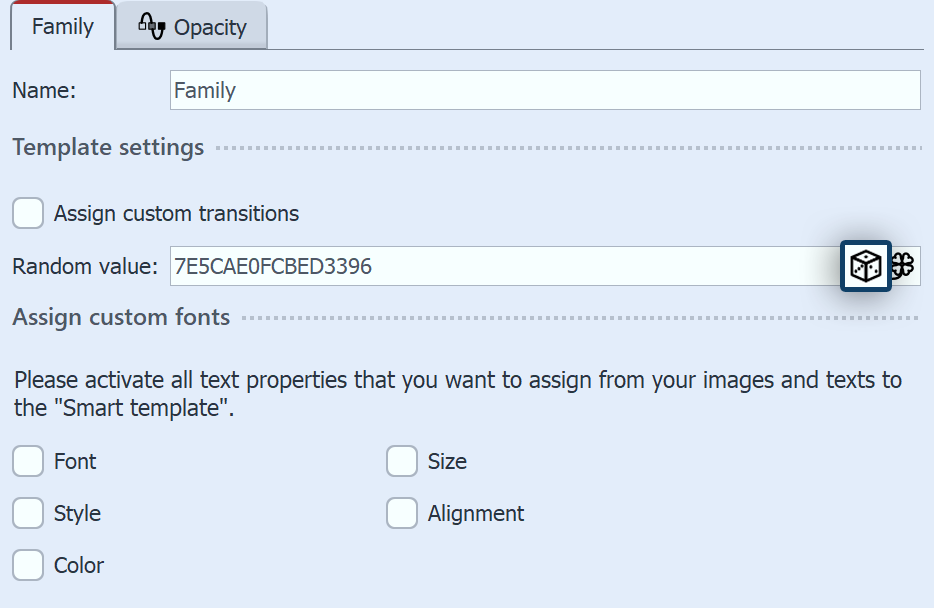This screenshot has width=934, height=608.
Task: Check the Size checkbox
Action: pos(402,461)
